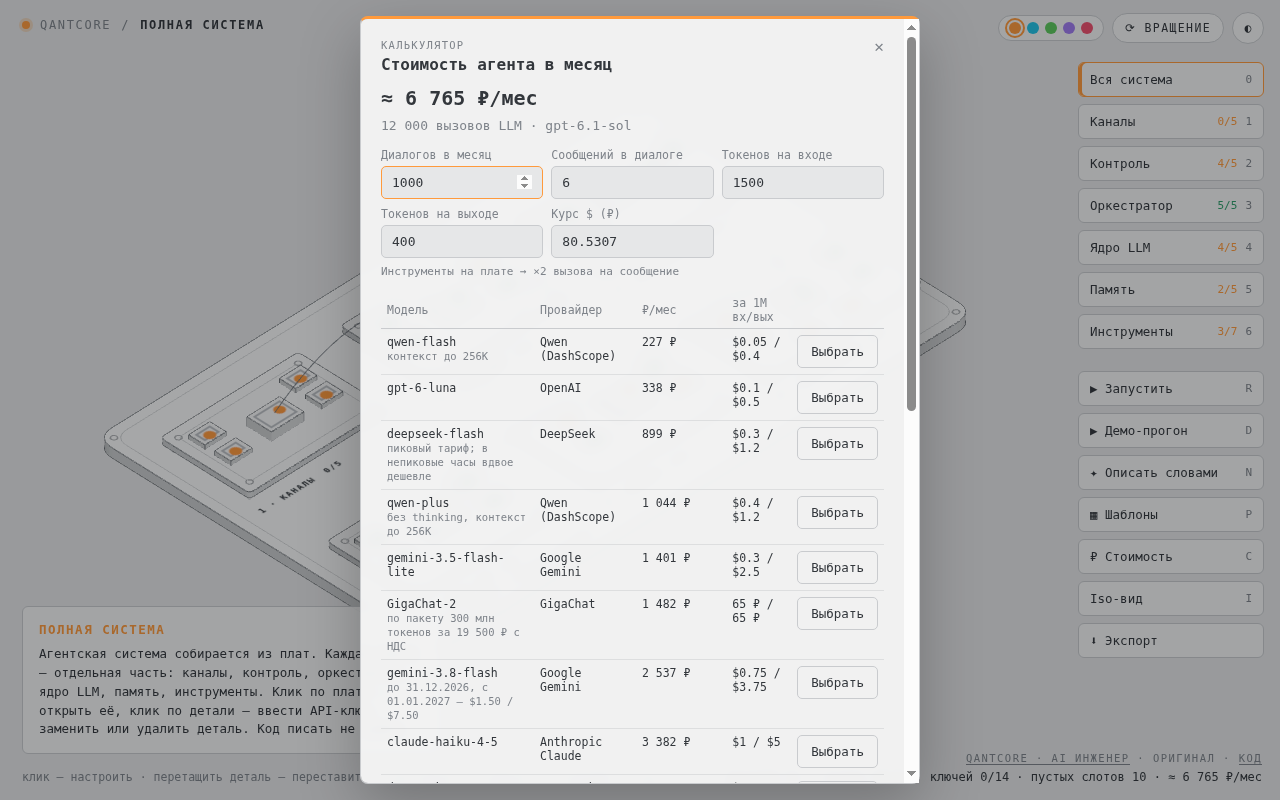Pick qwen-plus using Выбрать
This screenshot has height=800, width=1280.
tap(837, 512)
